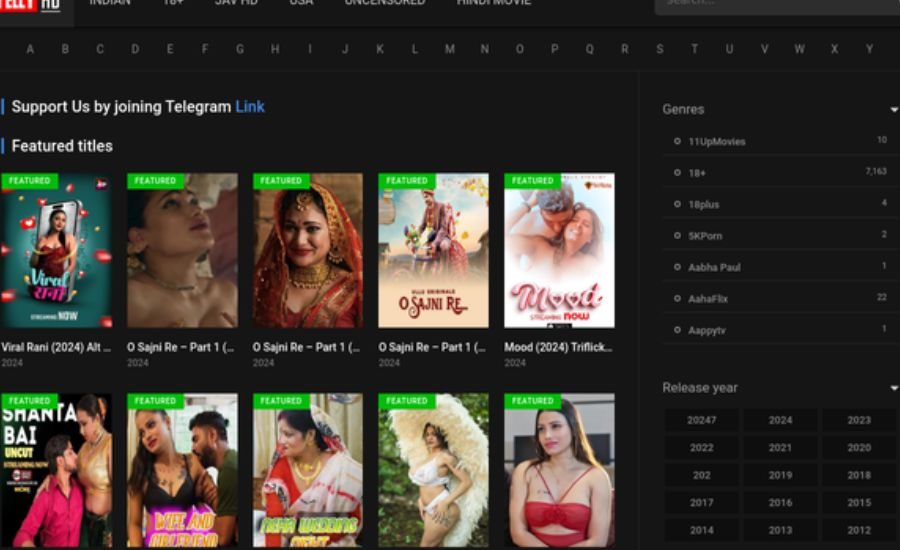900x550 pixels.
Task: Show titles beginning with R
Action: [624, 49]
